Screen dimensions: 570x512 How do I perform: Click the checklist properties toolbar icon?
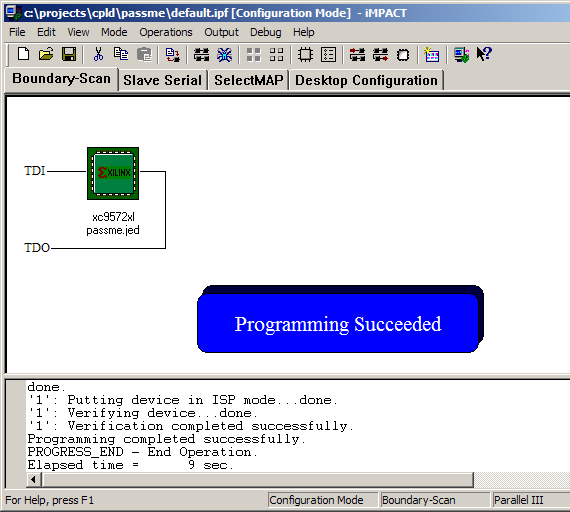point(328,55)
